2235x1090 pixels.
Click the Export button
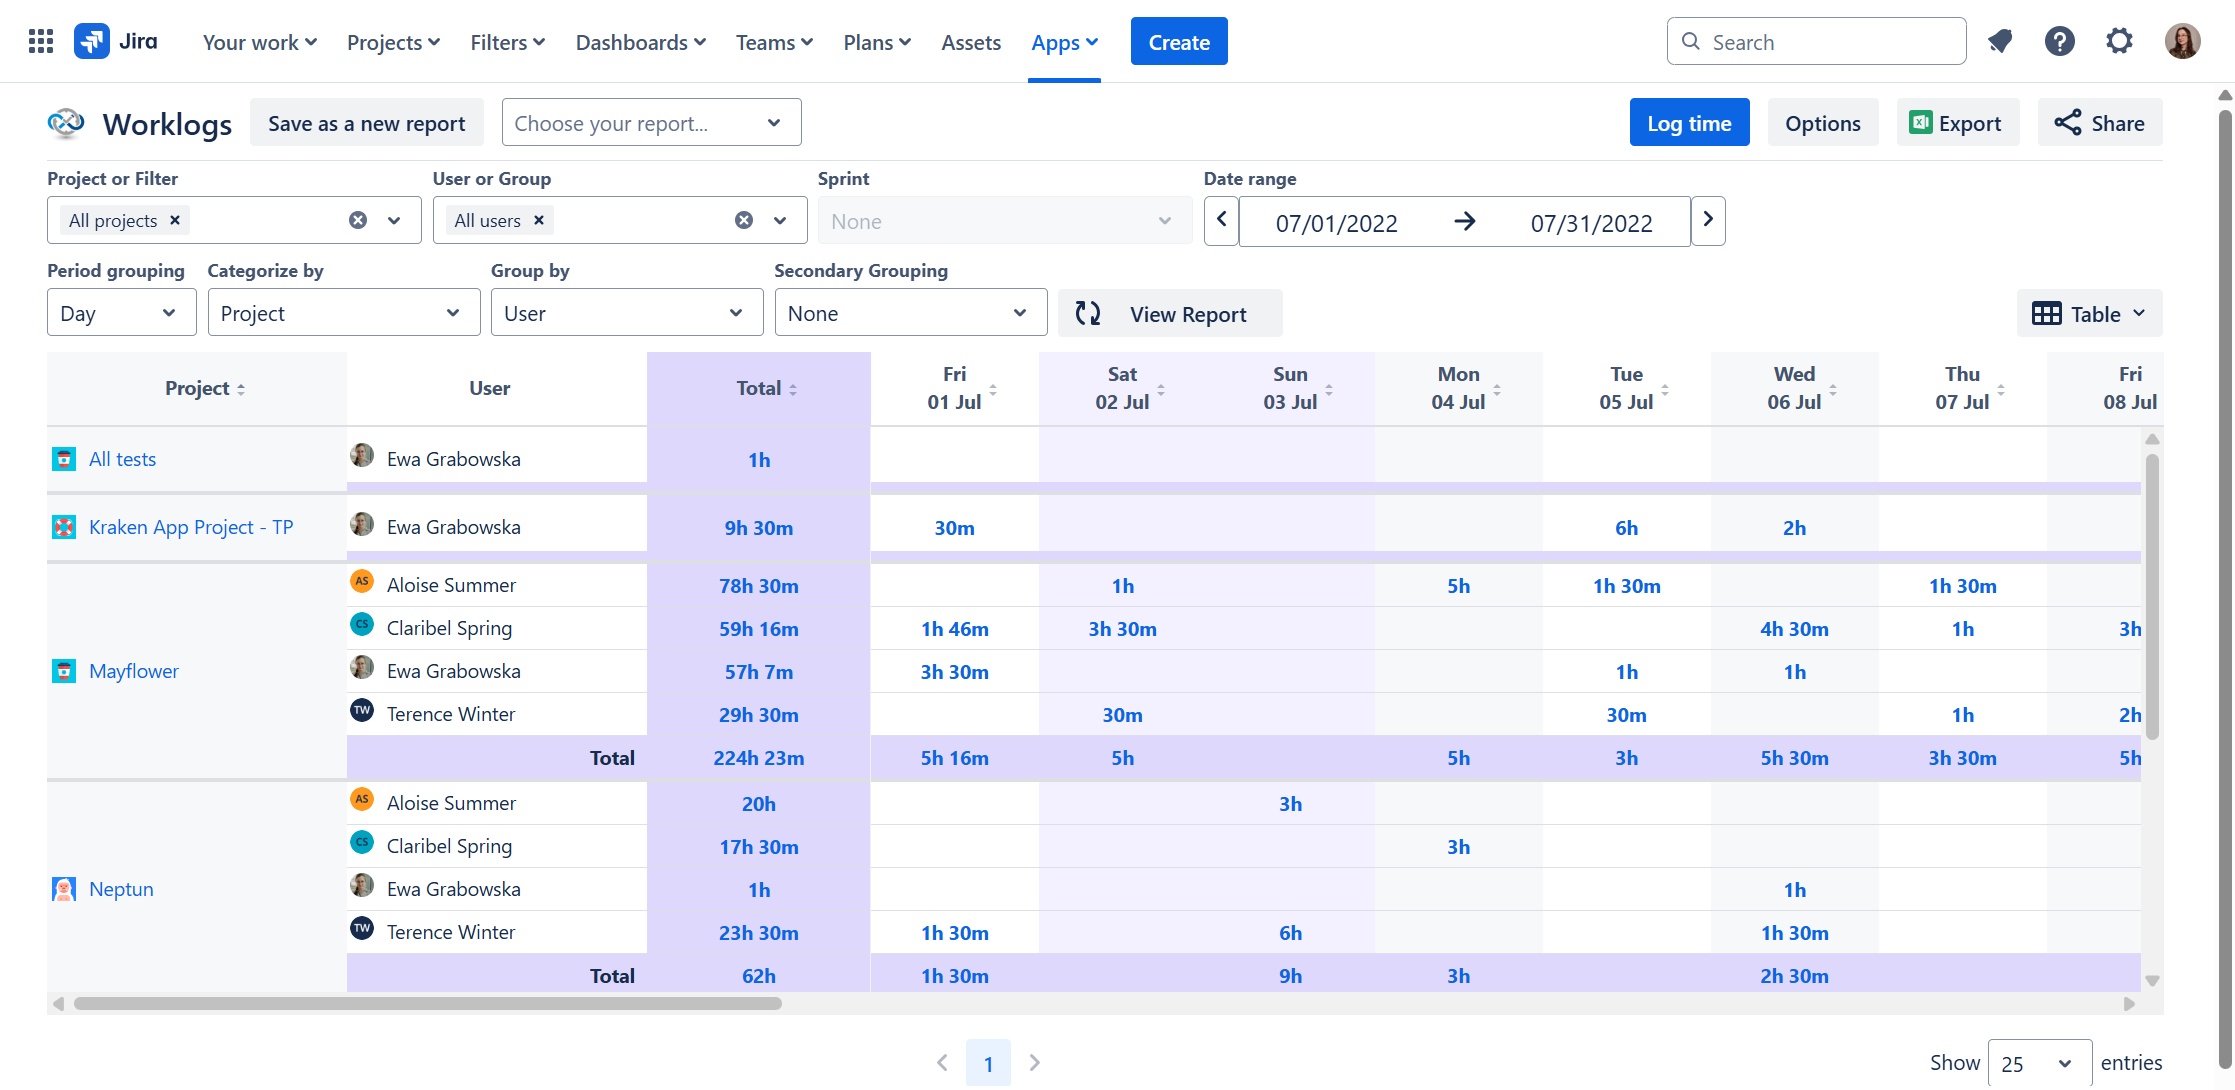[x=1957, y=123]
